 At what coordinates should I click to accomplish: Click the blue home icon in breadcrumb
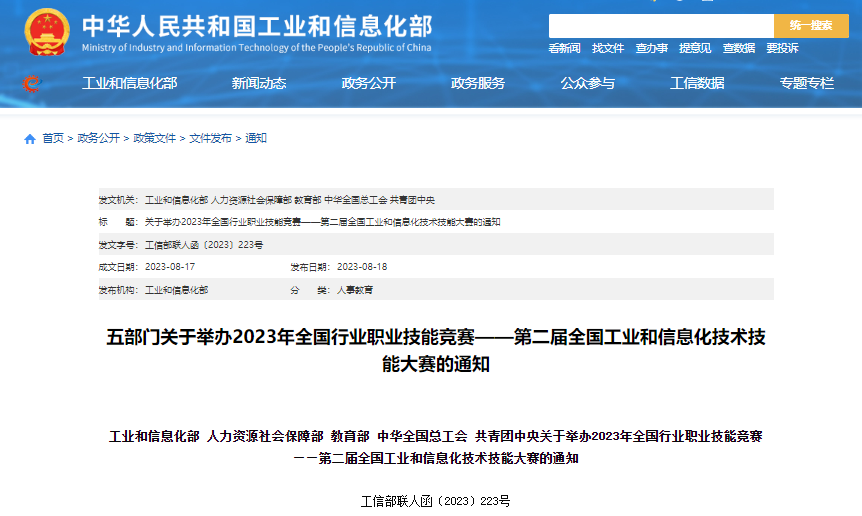(x=30, y=139)
